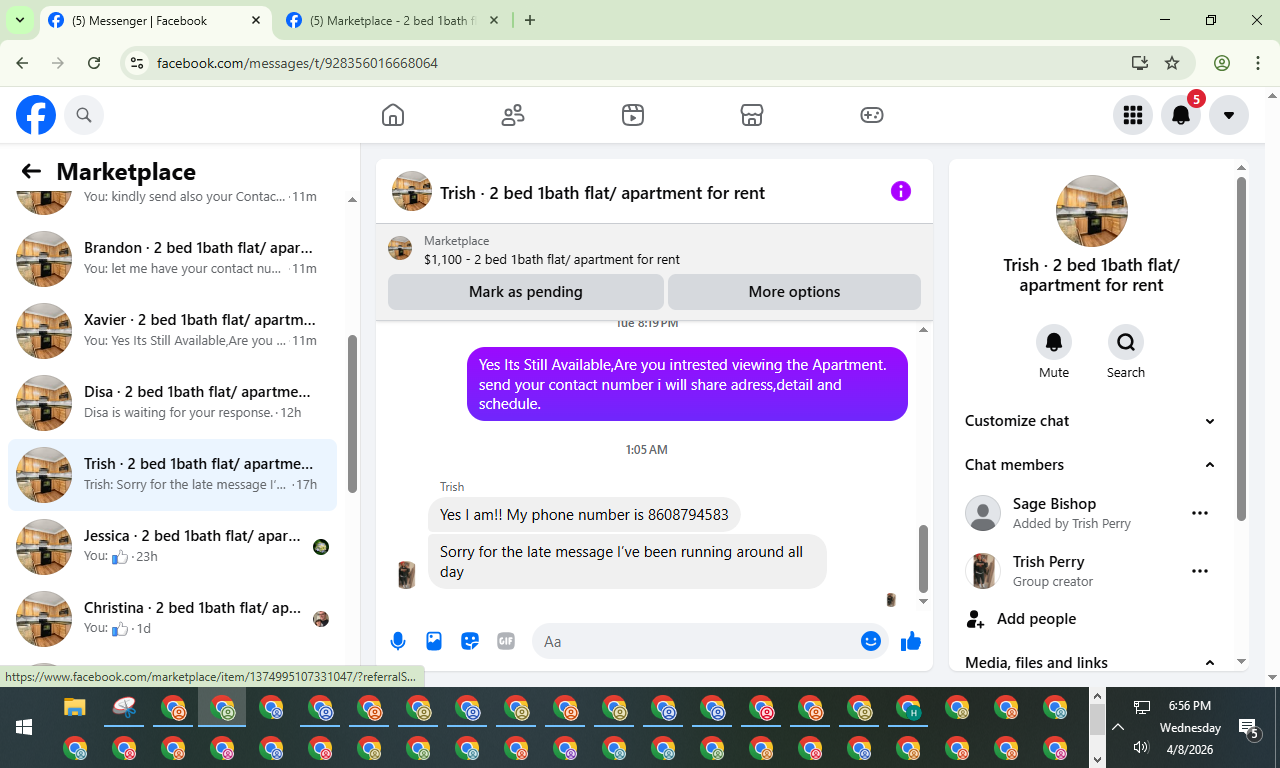Open Chrome three-dot menu

(x=1258, y=63)
